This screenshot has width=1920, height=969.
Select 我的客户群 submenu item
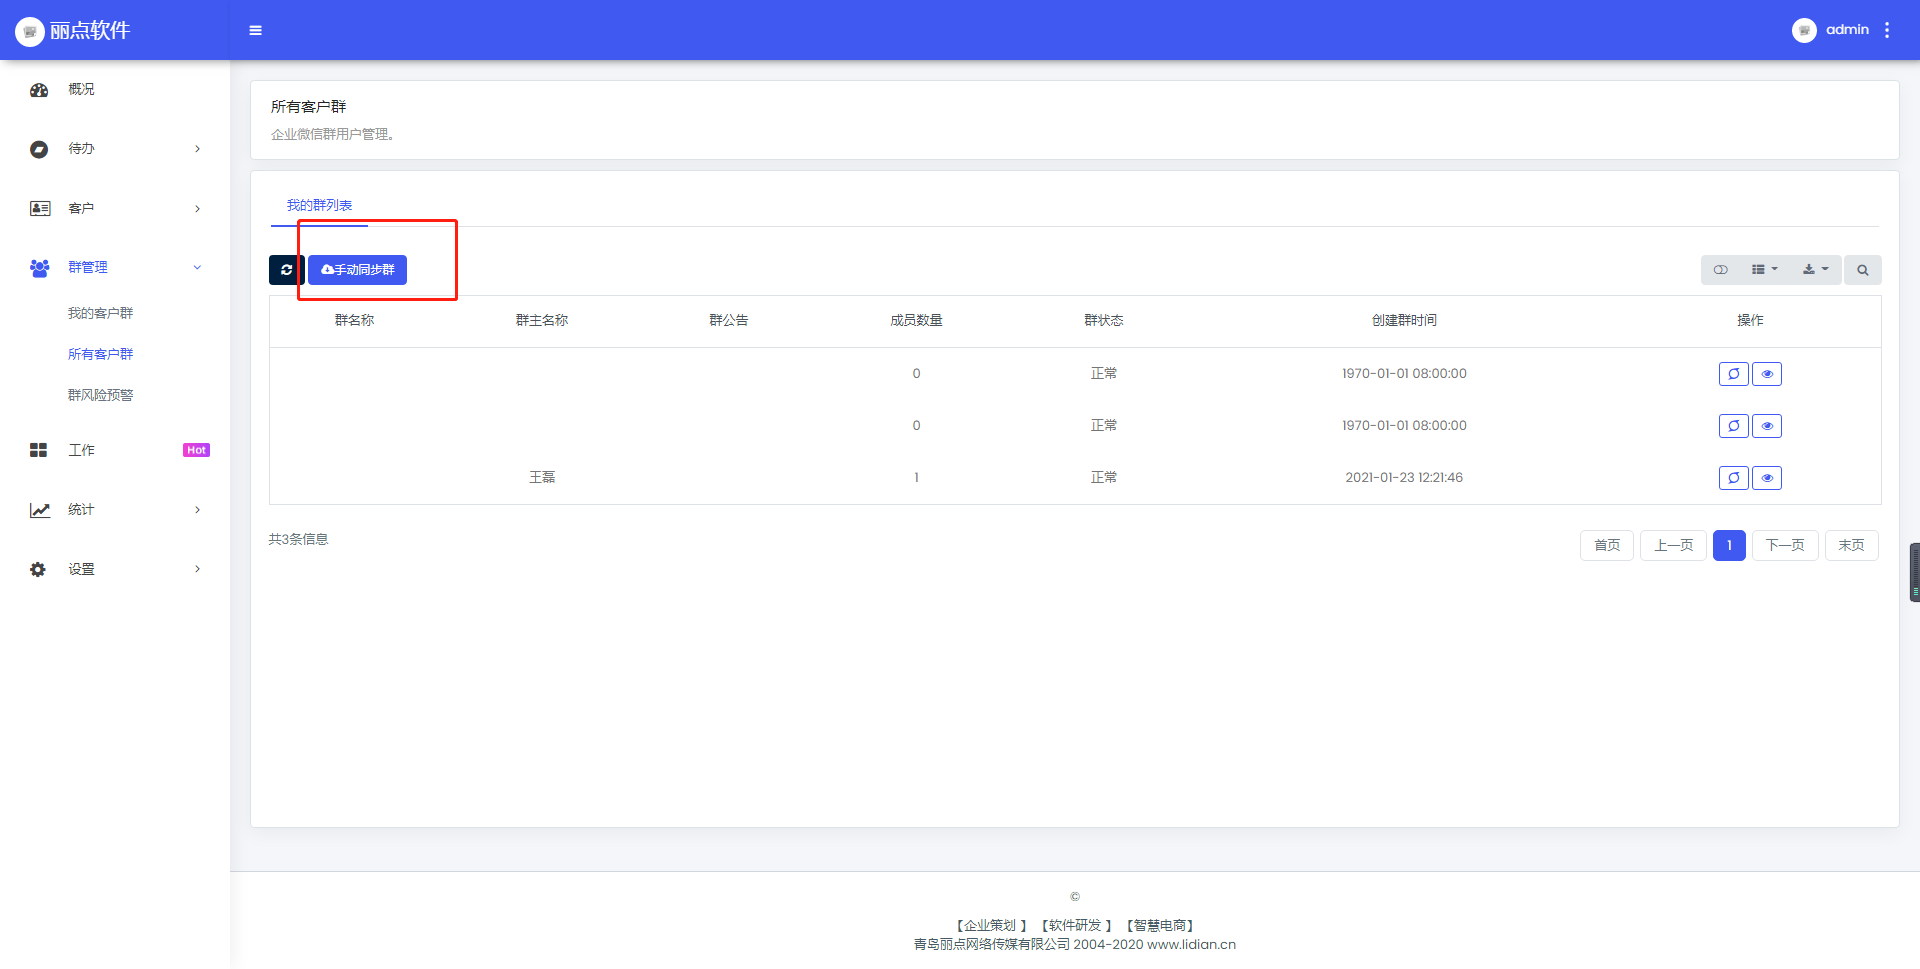(x=100, y=314)
